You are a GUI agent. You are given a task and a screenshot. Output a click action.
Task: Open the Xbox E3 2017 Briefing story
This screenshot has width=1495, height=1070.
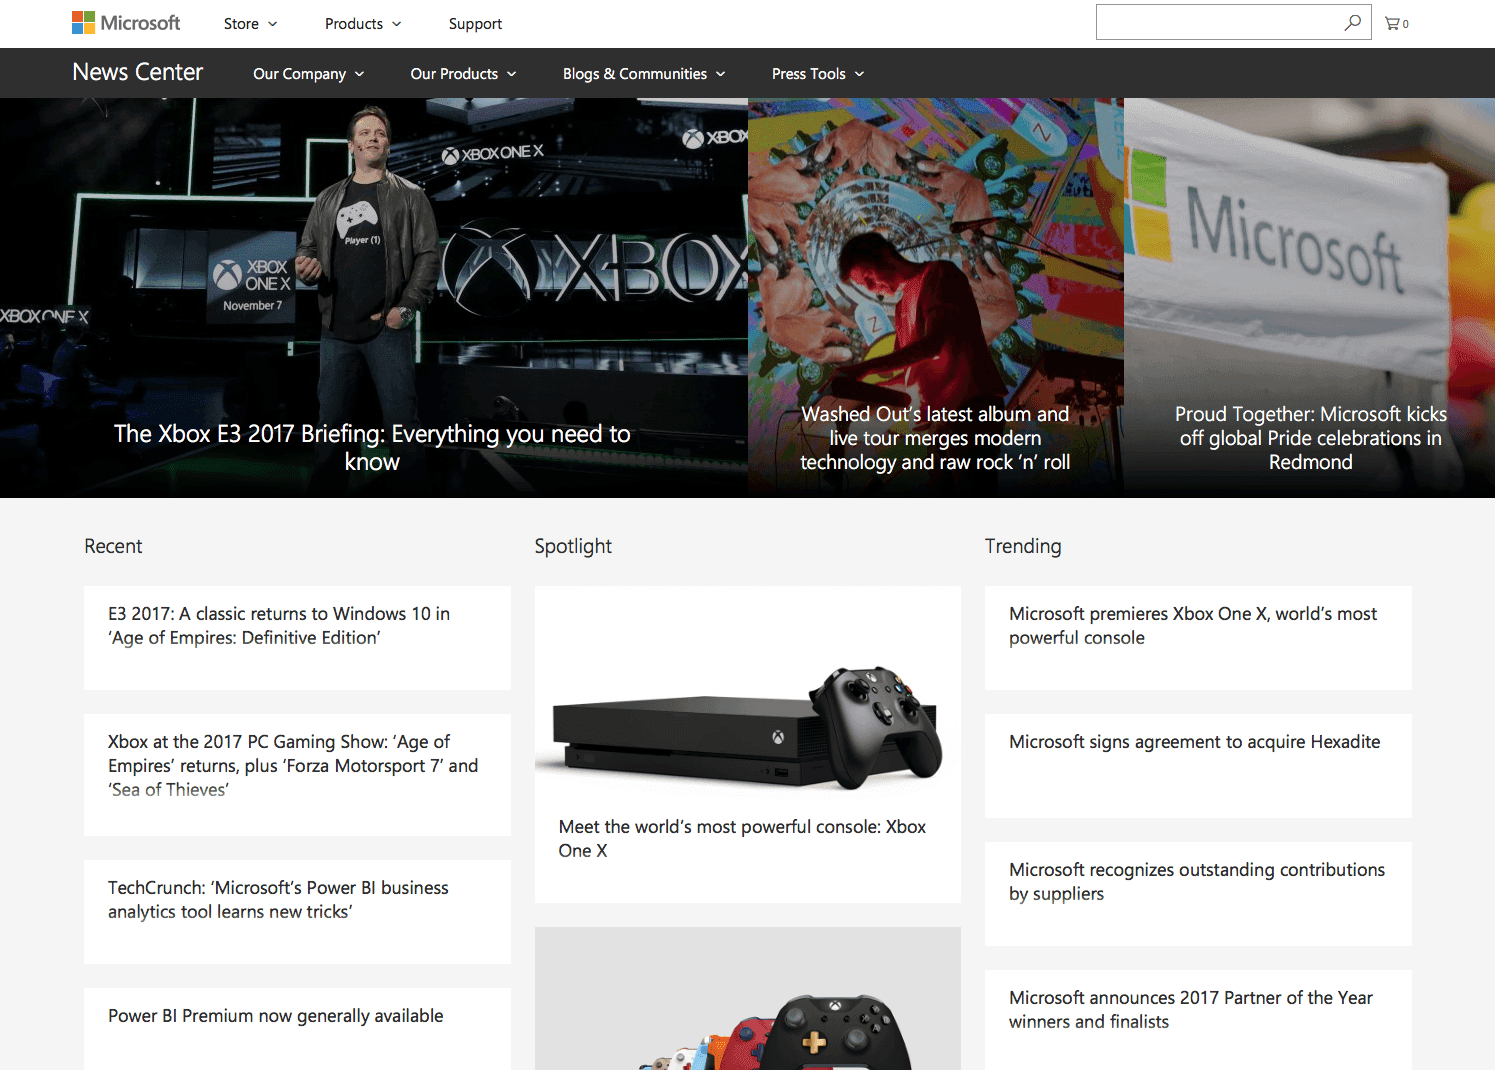coord(372,447)
